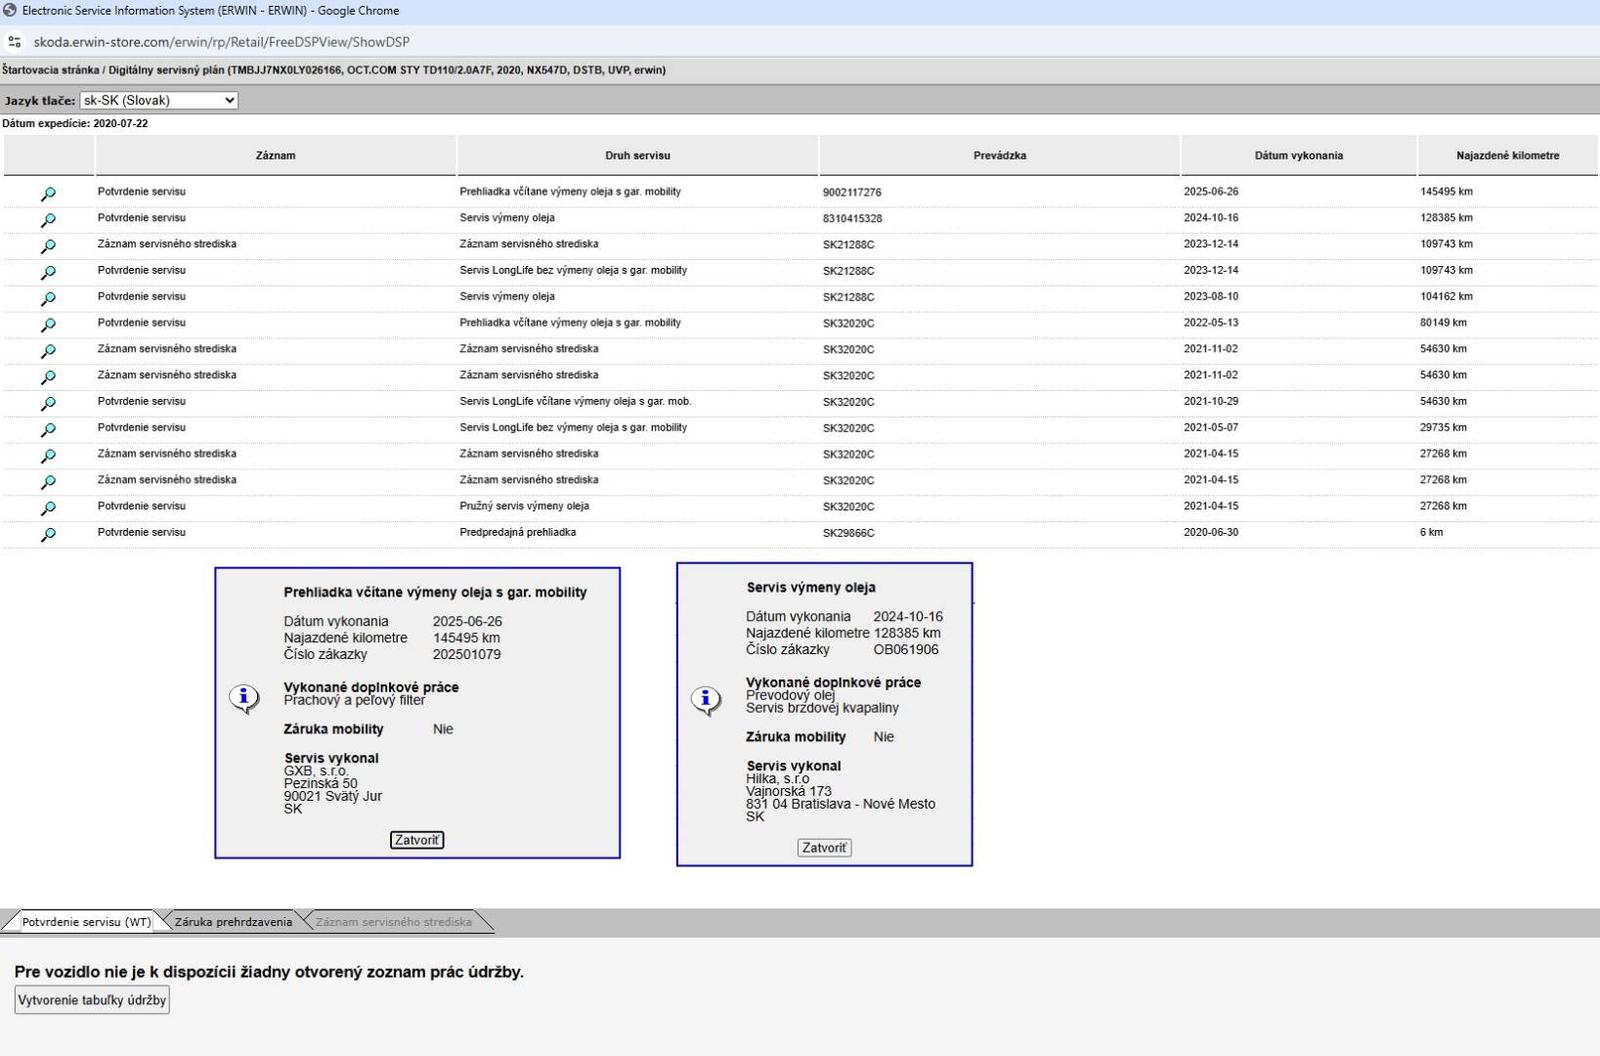The height and width of the screenshot is (1056, 1600).
Task: Click date 2022-05-13 in table
Action: pos(1211,322)
